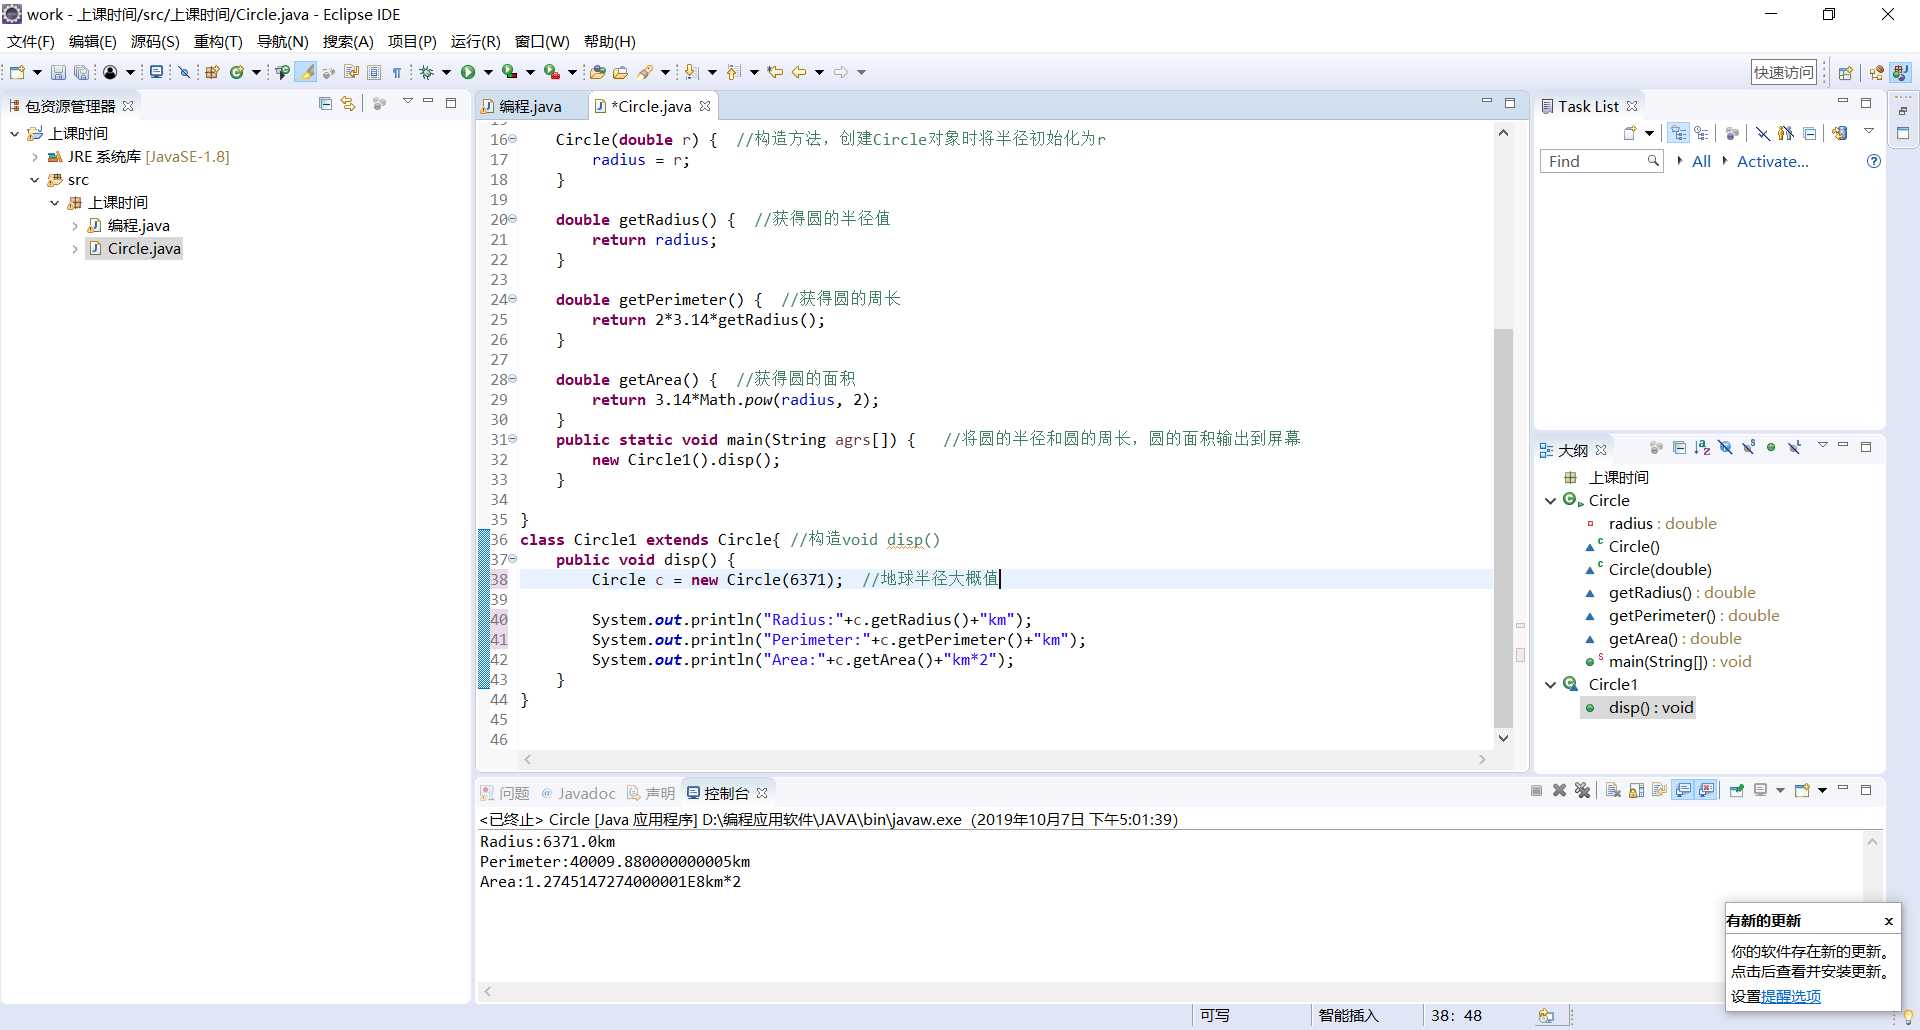
Task: Close the update notification popup
Action: (x=1888, y=921)
